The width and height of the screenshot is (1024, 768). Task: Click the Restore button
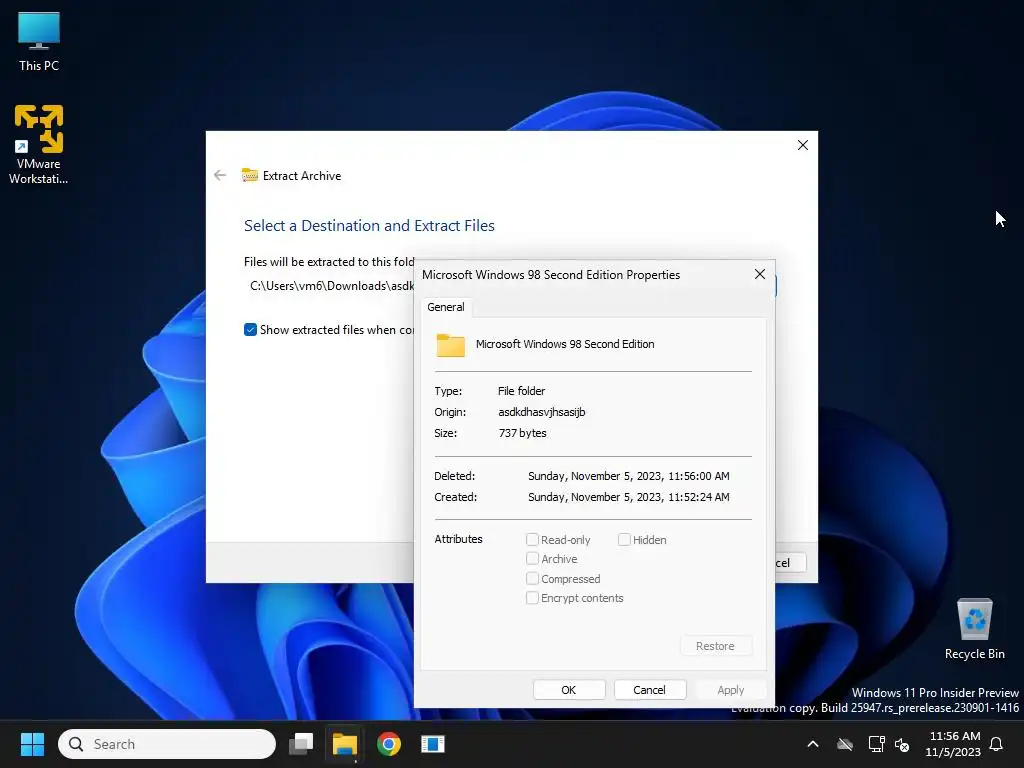[x=716, y=646]
